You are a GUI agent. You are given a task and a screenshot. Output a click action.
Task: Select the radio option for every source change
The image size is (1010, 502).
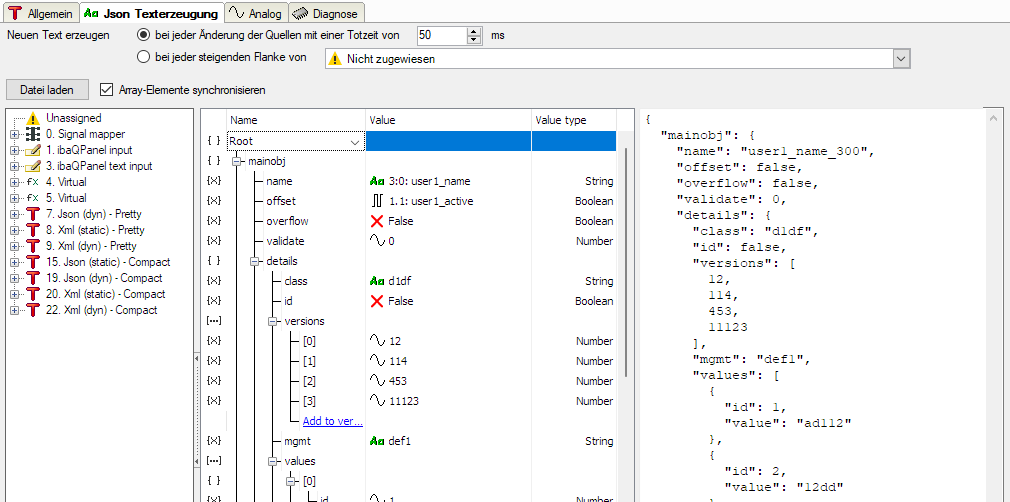(x=144, y=35)
